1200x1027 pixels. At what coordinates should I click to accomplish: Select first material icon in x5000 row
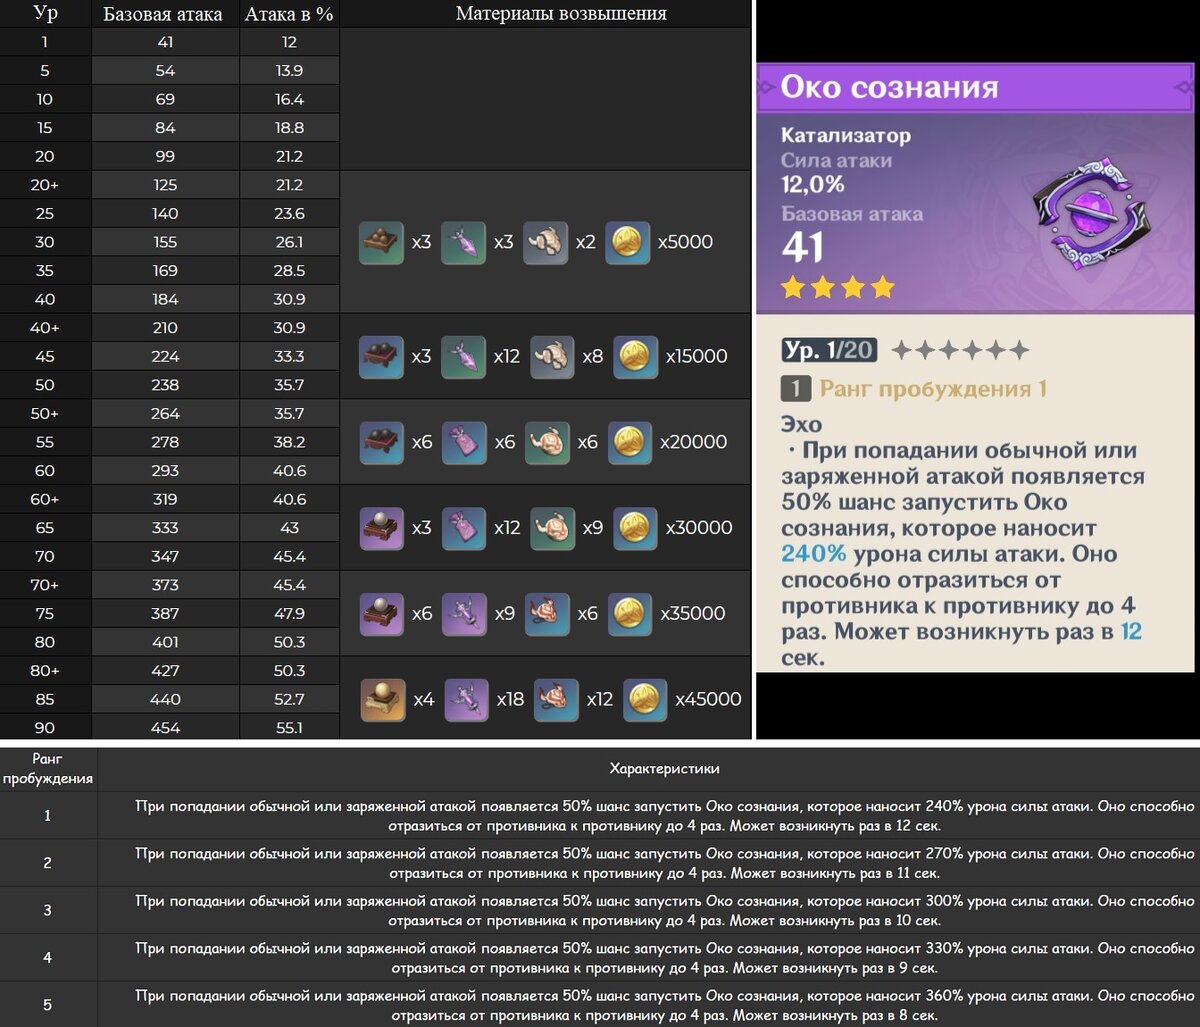point(381,243)
